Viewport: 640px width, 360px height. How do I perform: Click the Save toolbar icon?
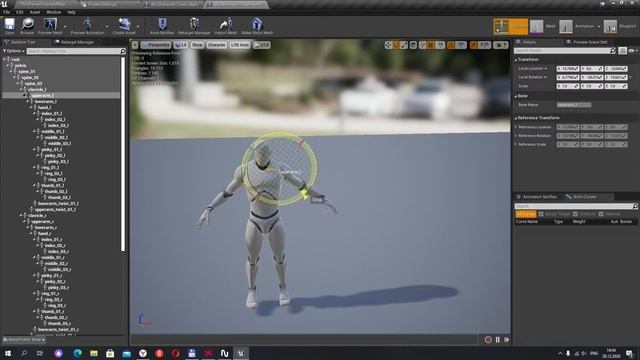point(9,24)
